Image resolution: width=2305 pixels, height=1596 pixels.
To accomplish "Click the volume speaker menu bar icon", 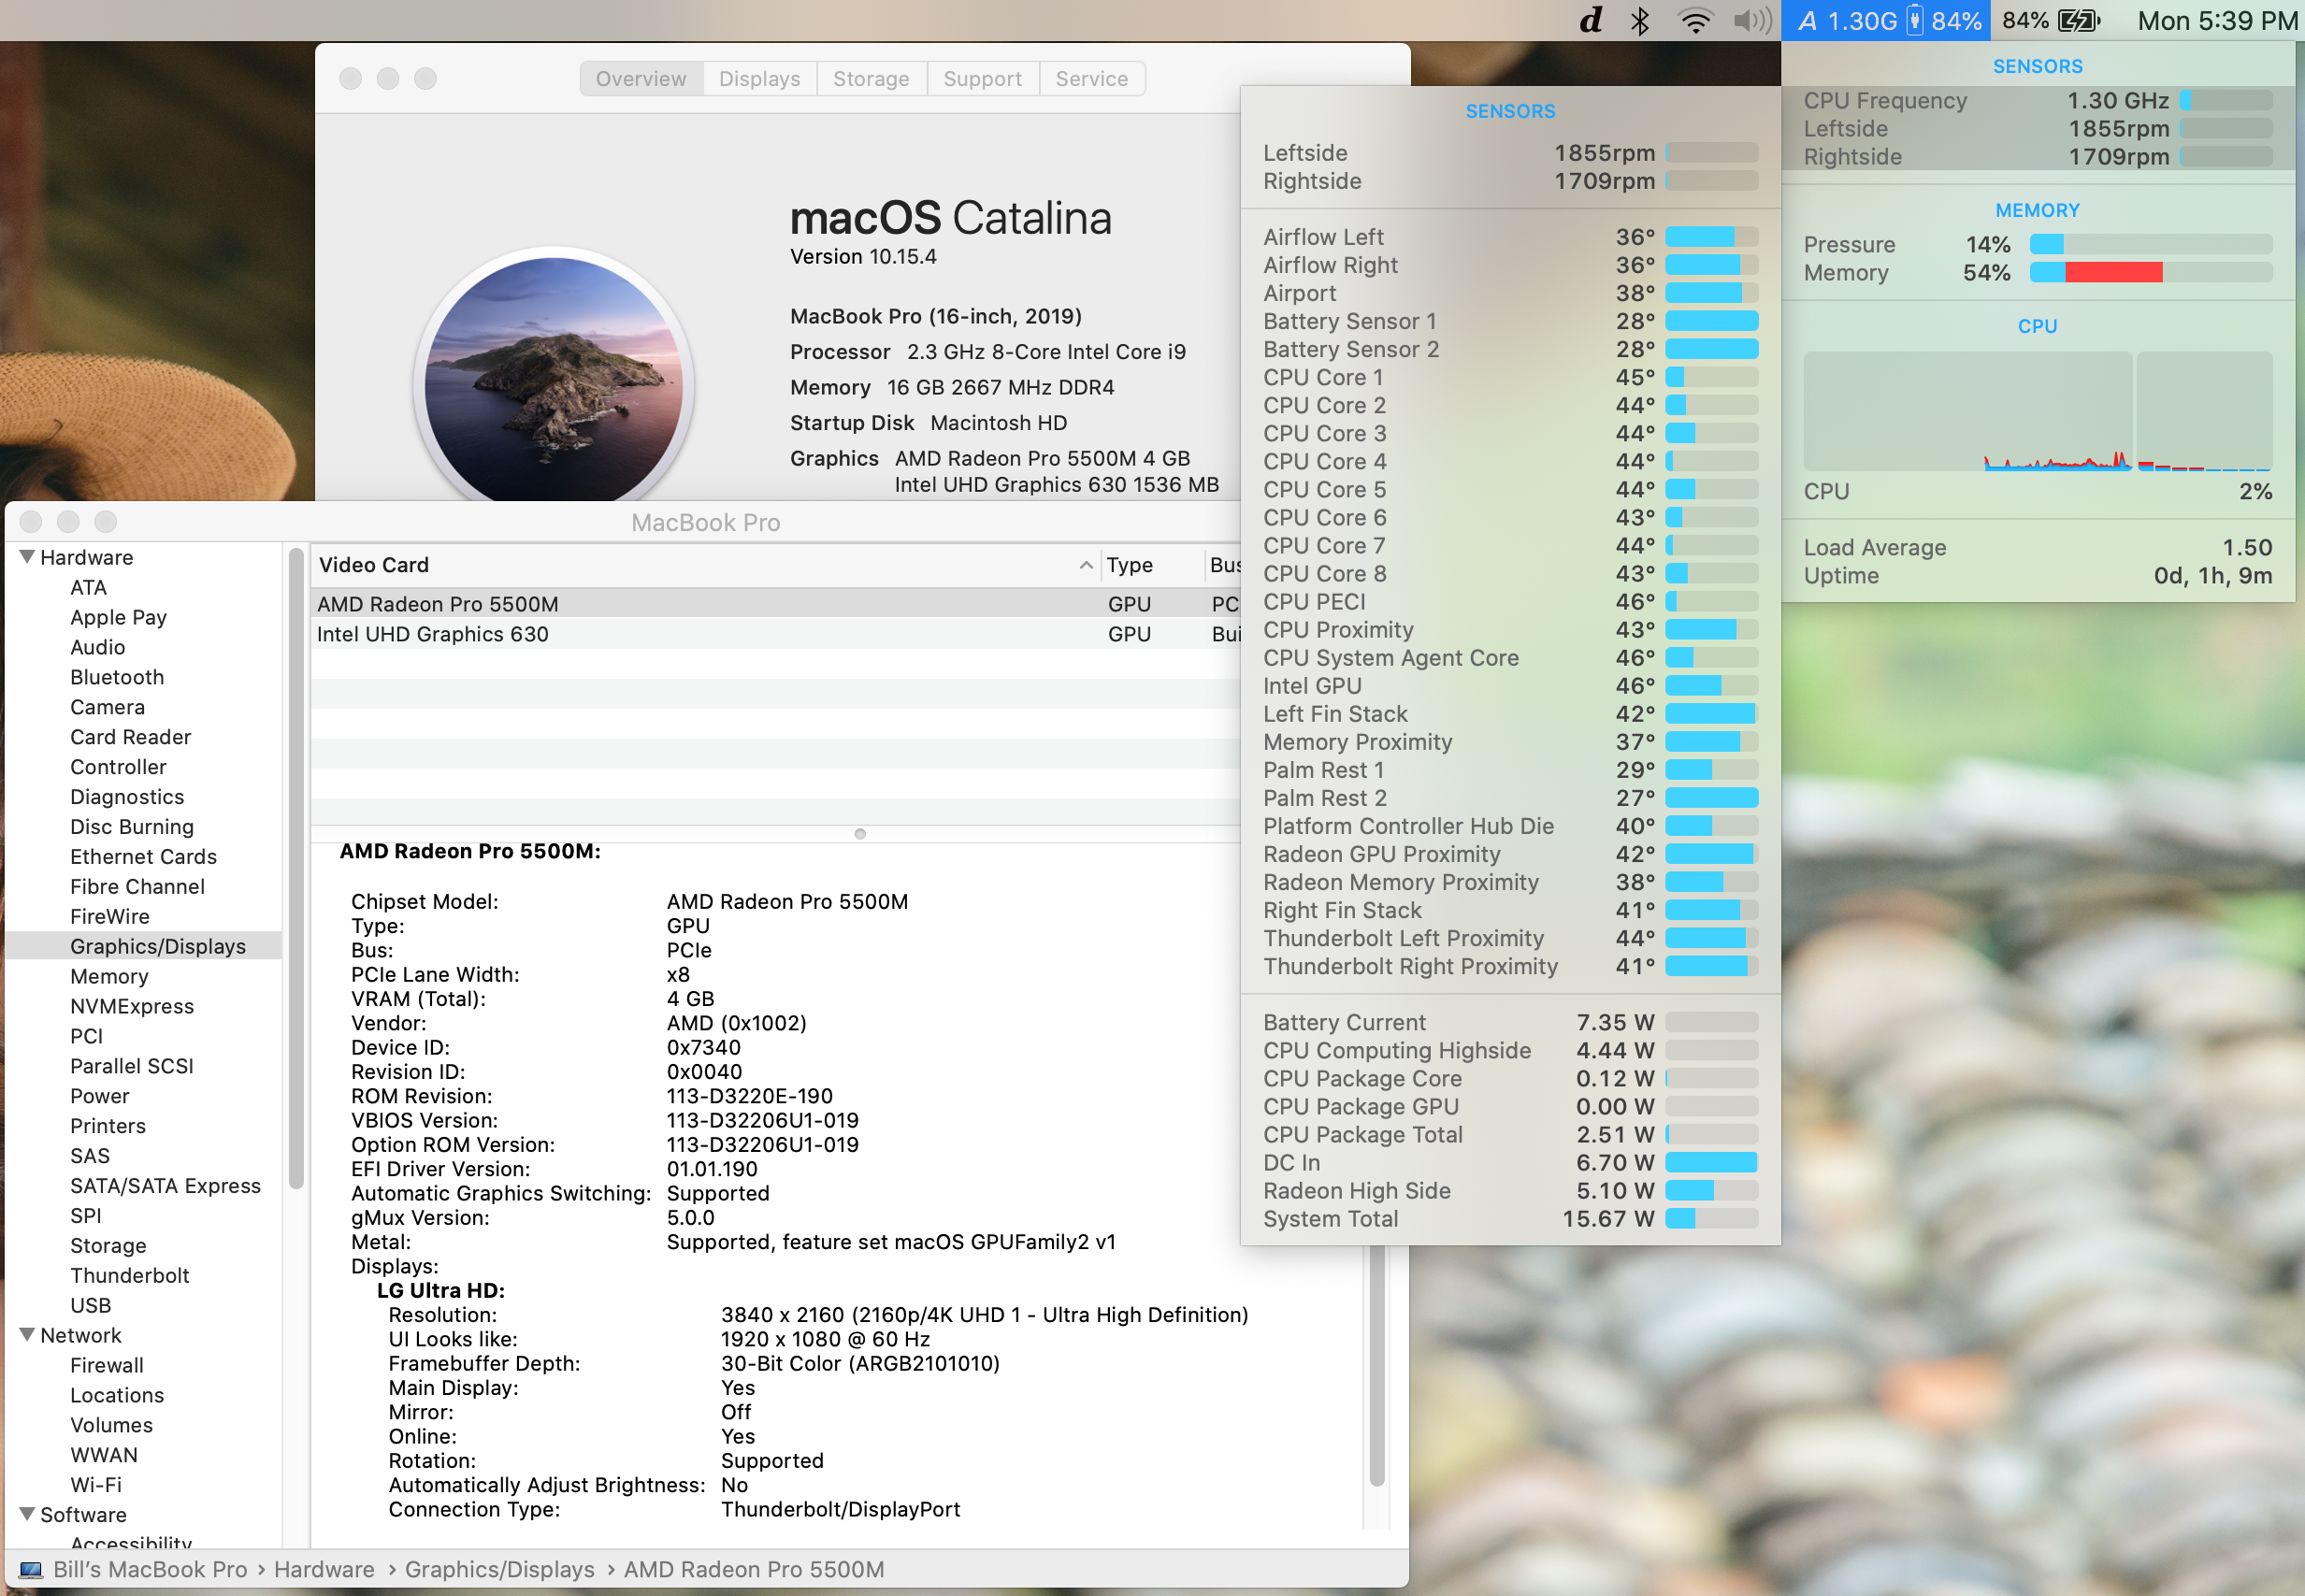I will tap(1751, 21).
